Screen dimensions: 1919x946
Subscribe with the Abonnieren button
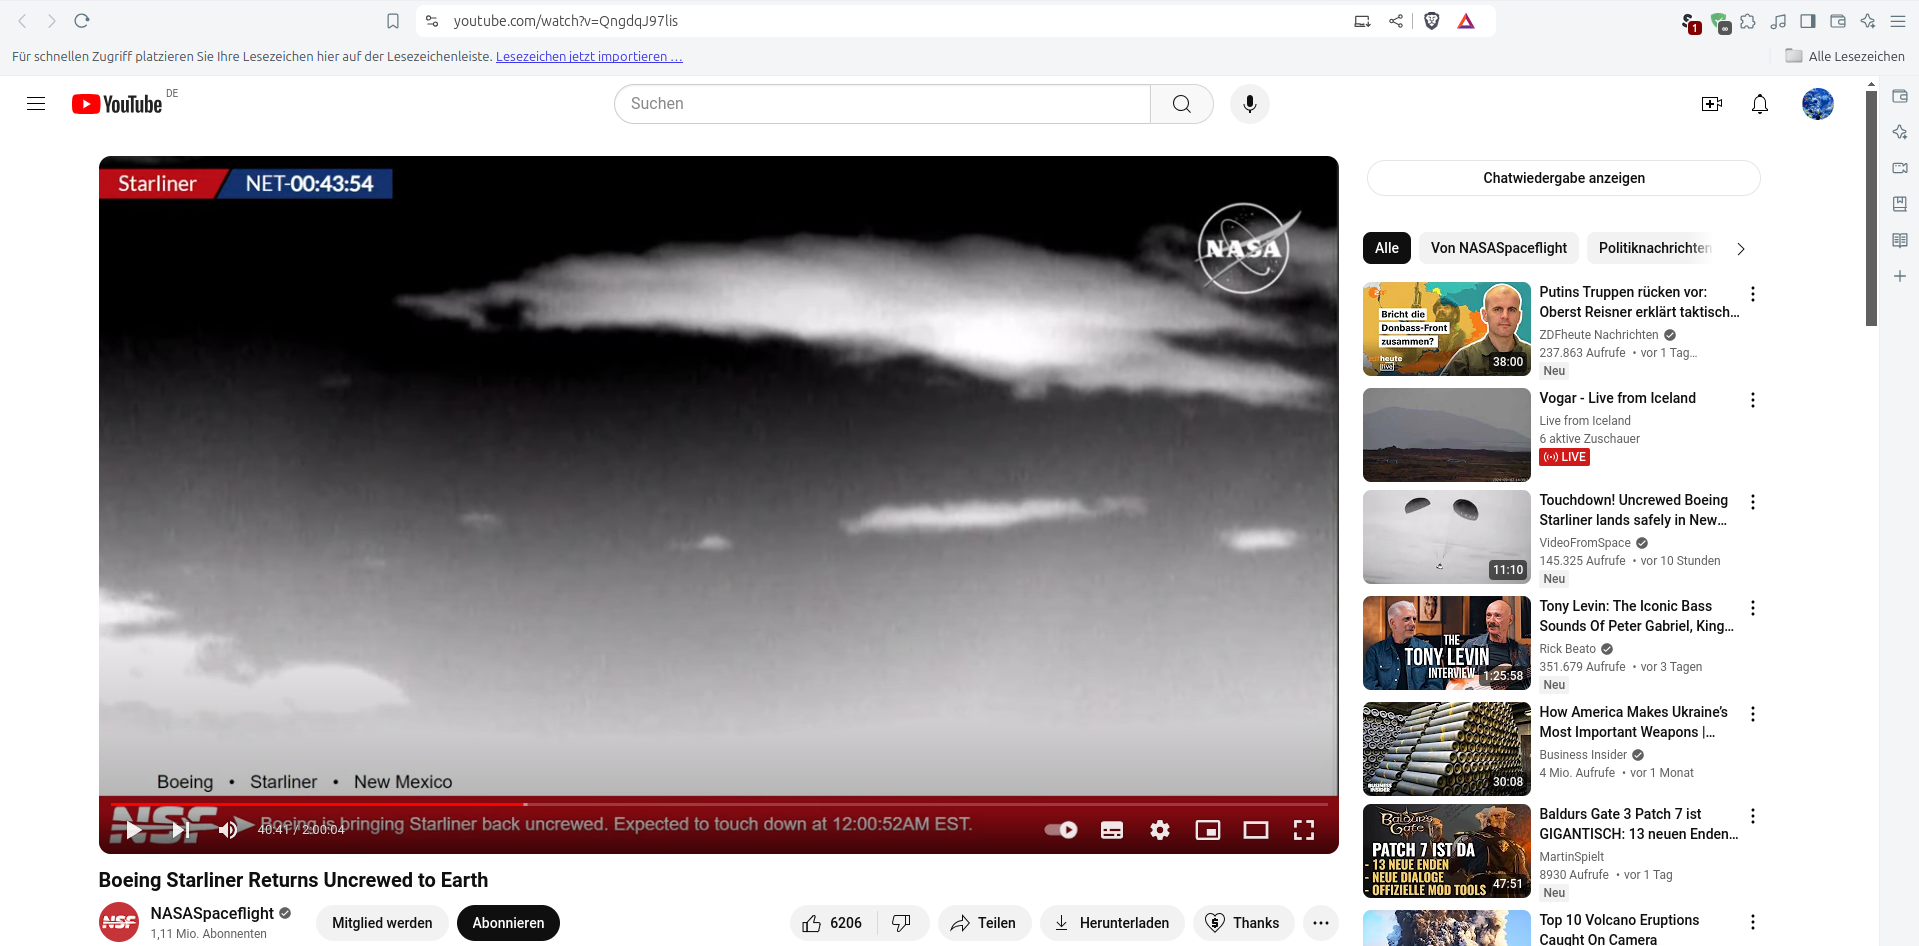[x=508, y=923]
